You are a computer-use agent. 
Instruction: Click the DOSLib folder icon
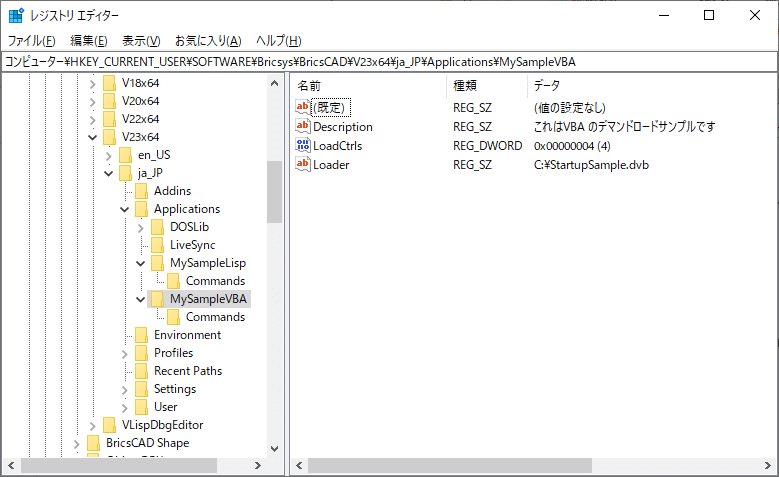coord(157,227)
